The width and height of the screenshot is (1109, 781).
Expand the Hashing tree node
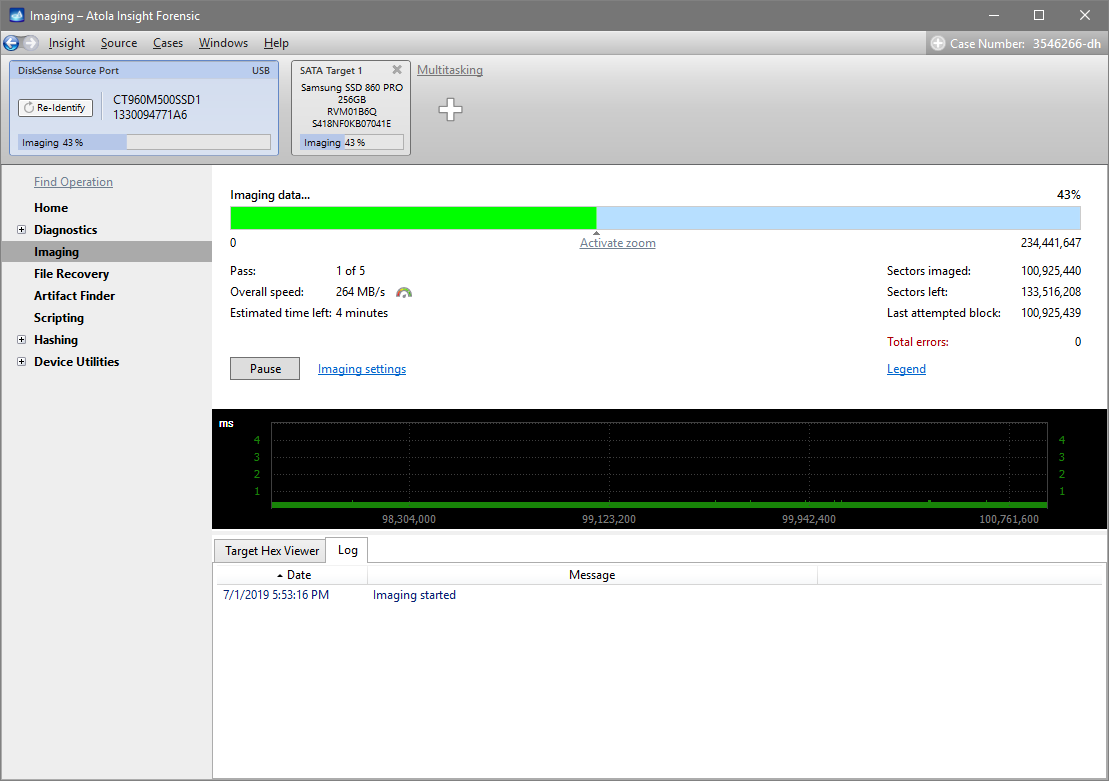[x=21, y=340]
